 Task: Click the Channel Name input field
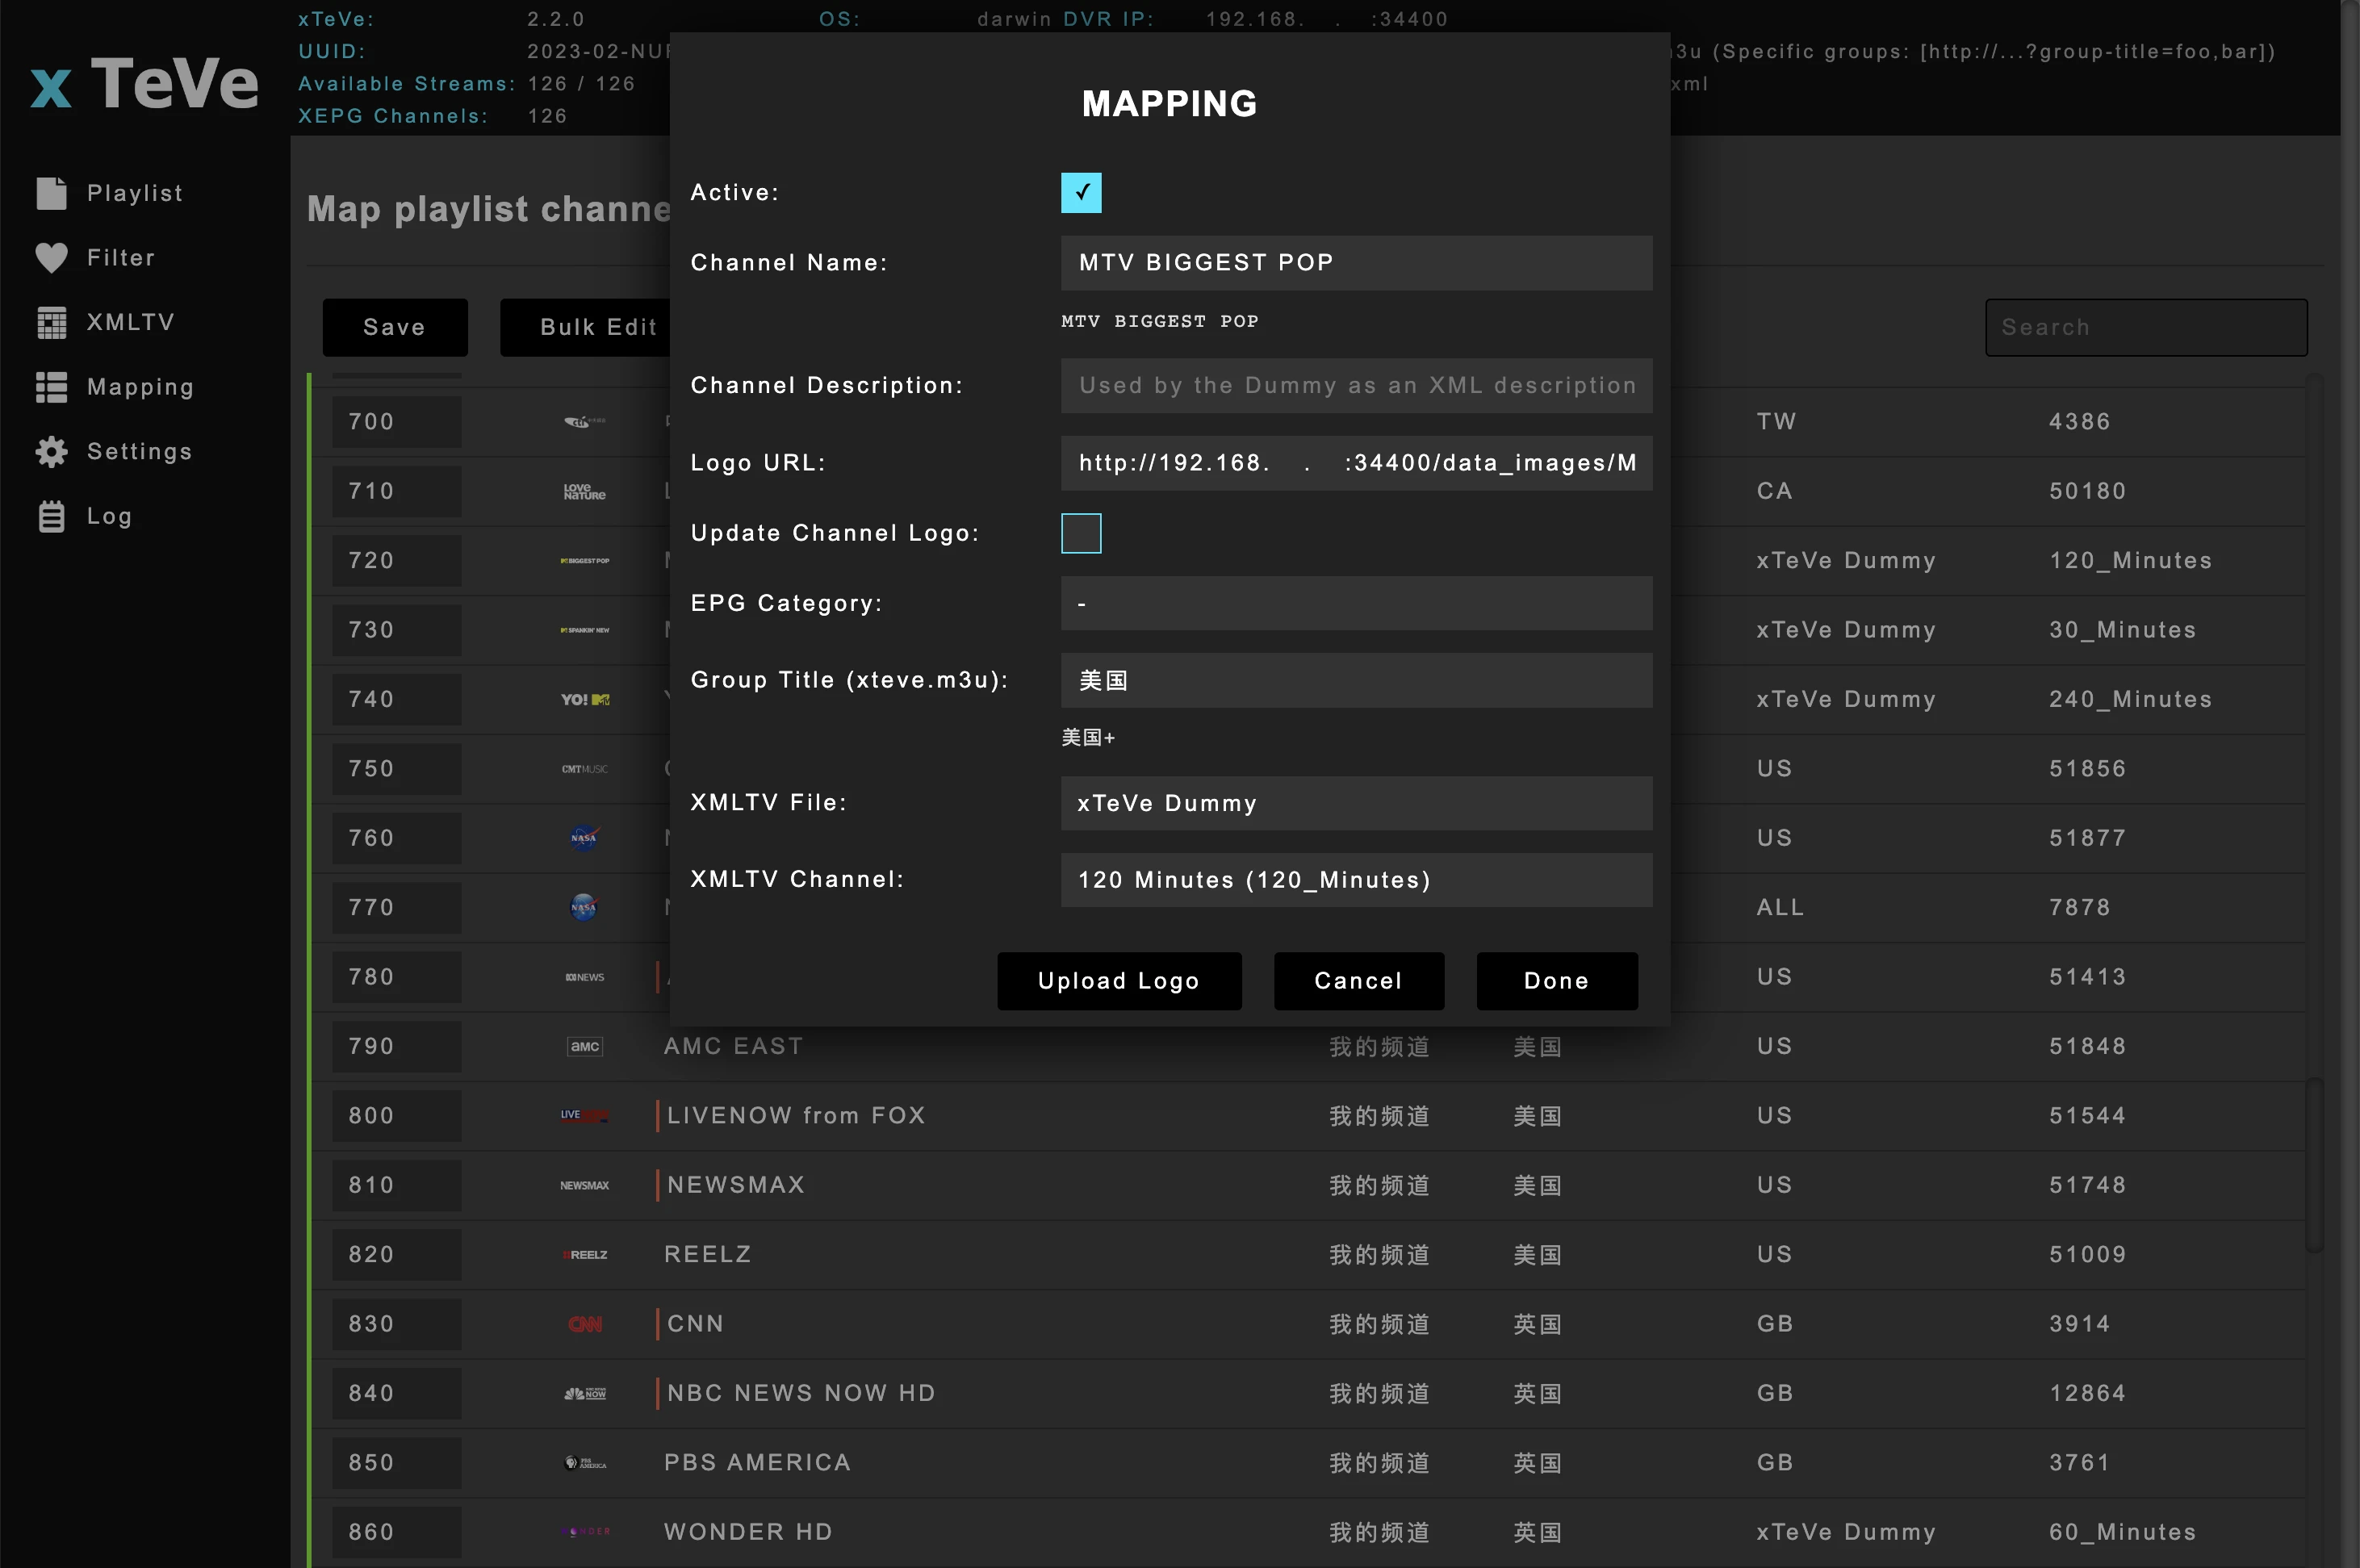click(1356, 262)
